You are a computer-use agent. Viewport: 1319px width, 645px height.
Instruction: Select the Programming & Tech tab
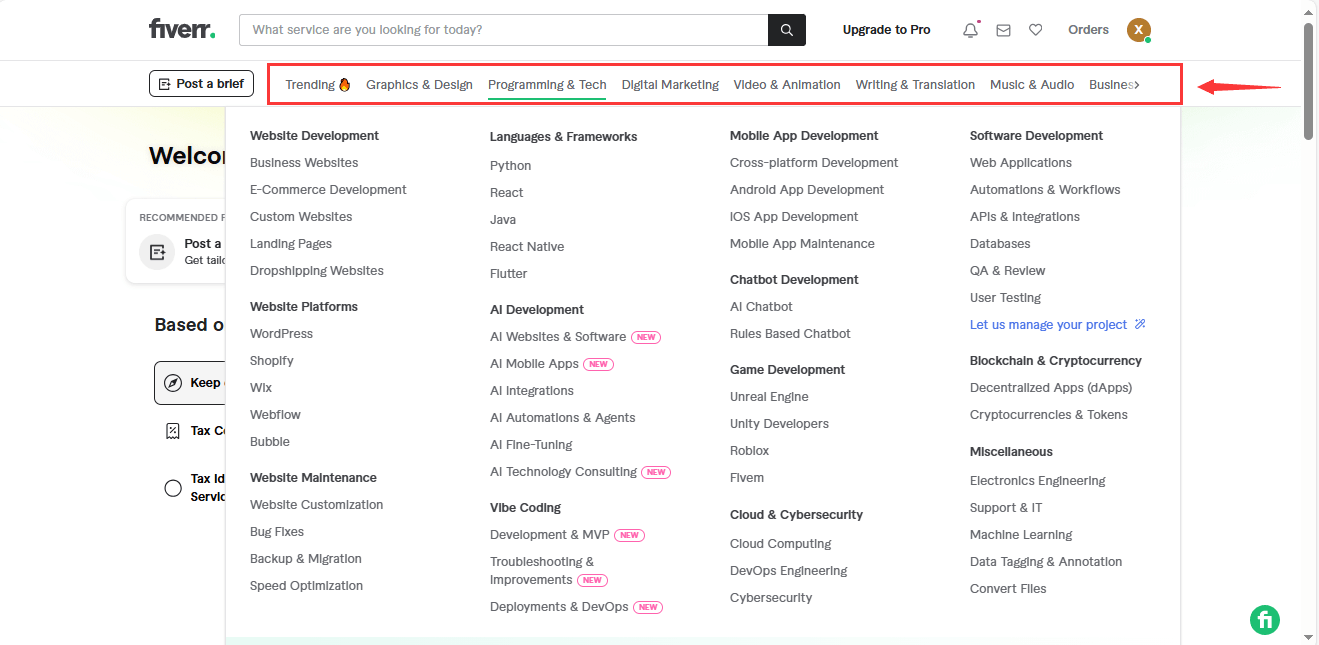click(x=547, y=85)
